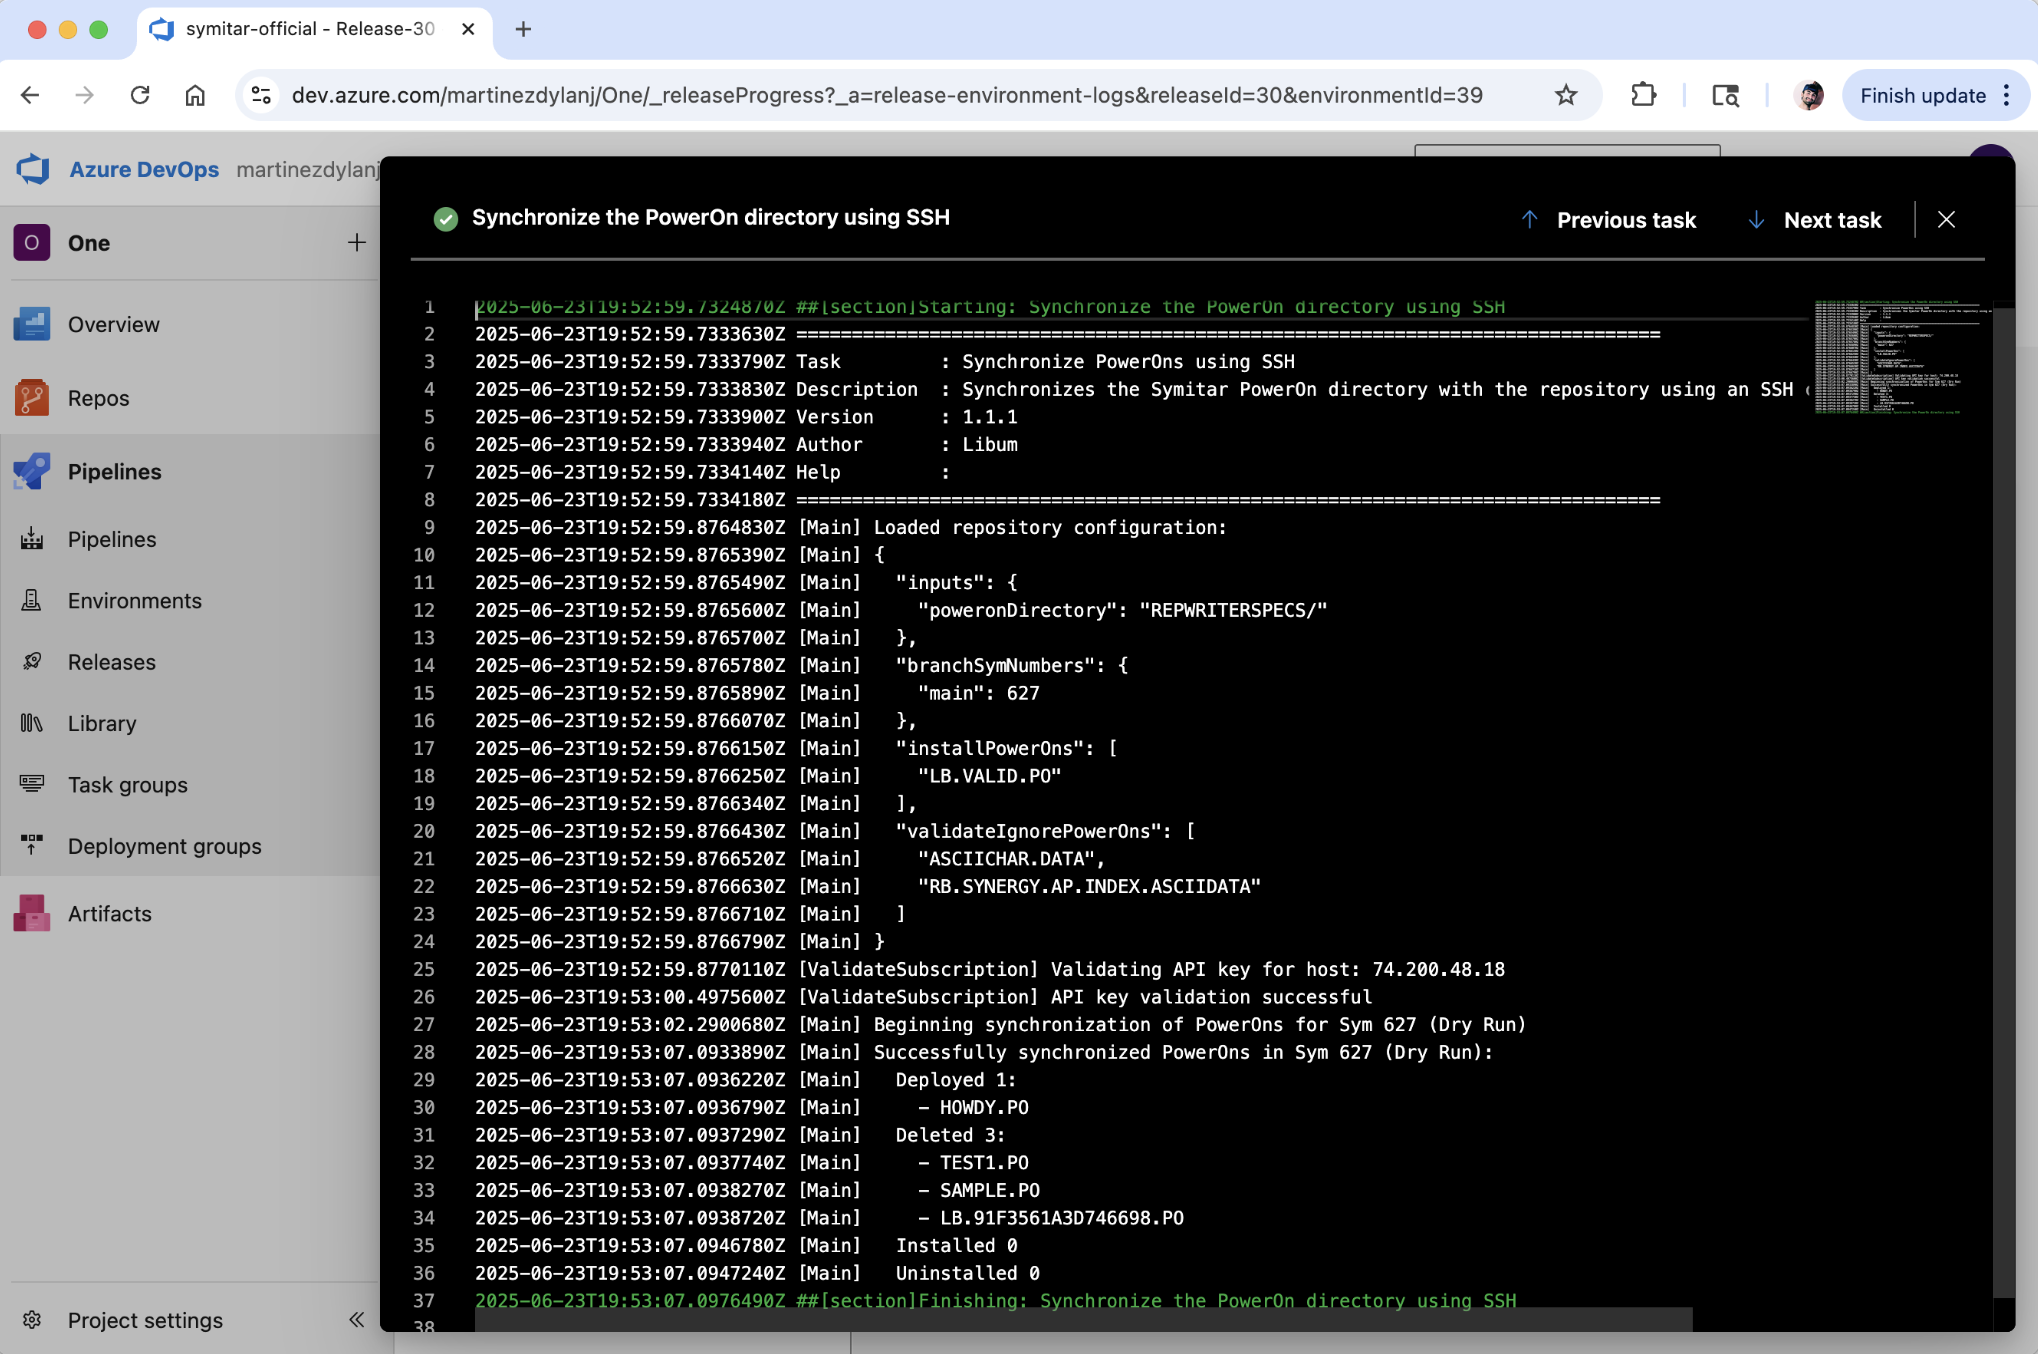The height and width of the screenshot is (1354, 2038).
Task: Click the horizontal log scrollbar
Action: coord(1082,1320)
